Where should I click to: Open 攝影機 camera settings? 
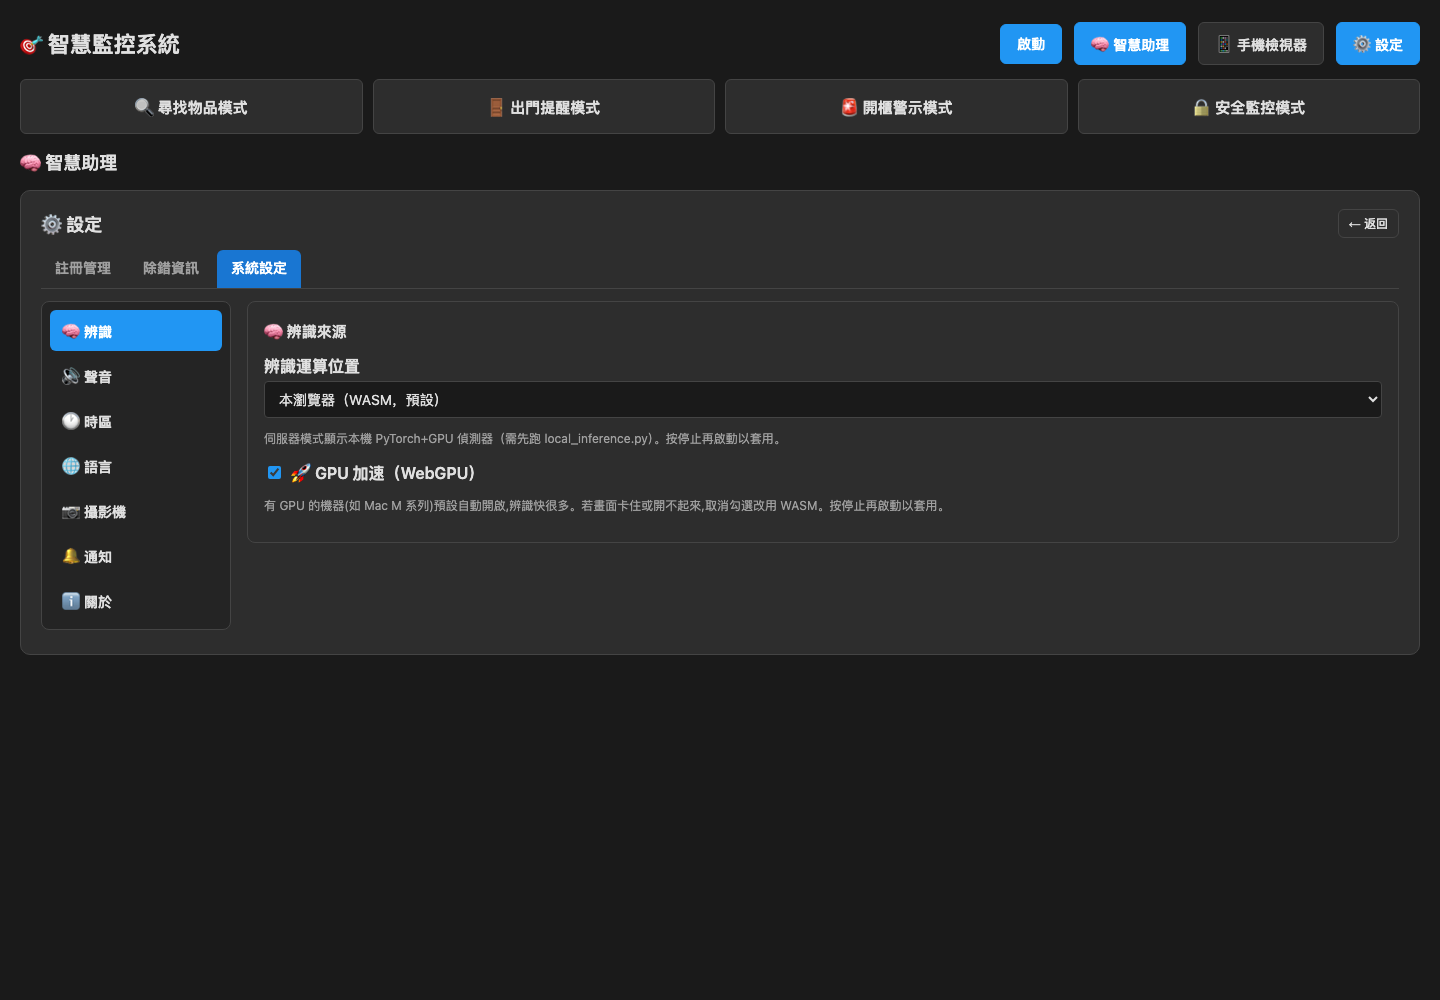pos(136,511)
